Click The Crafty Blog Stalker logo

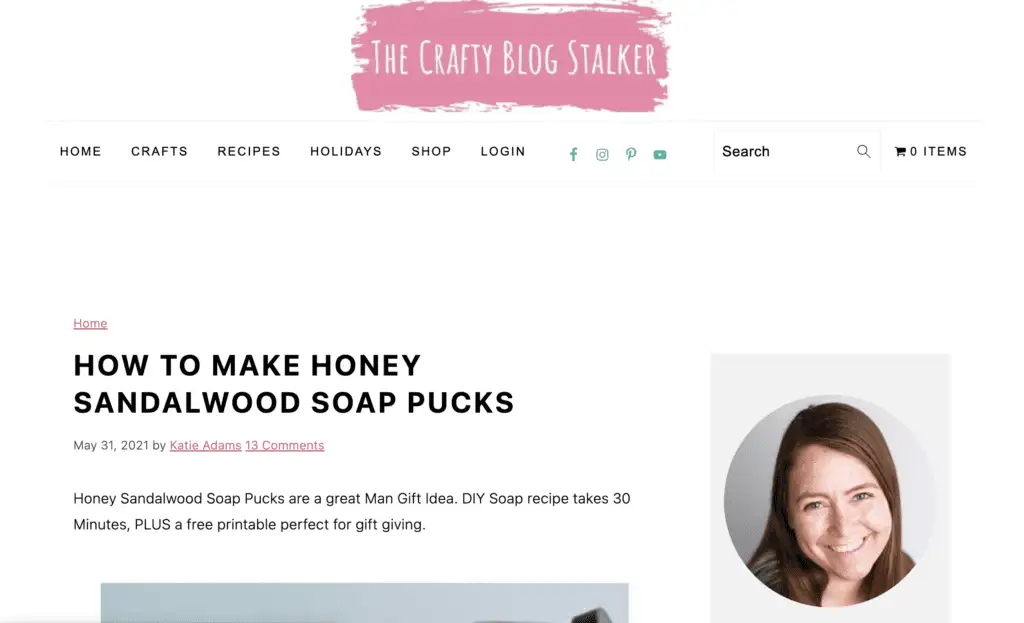511,57
